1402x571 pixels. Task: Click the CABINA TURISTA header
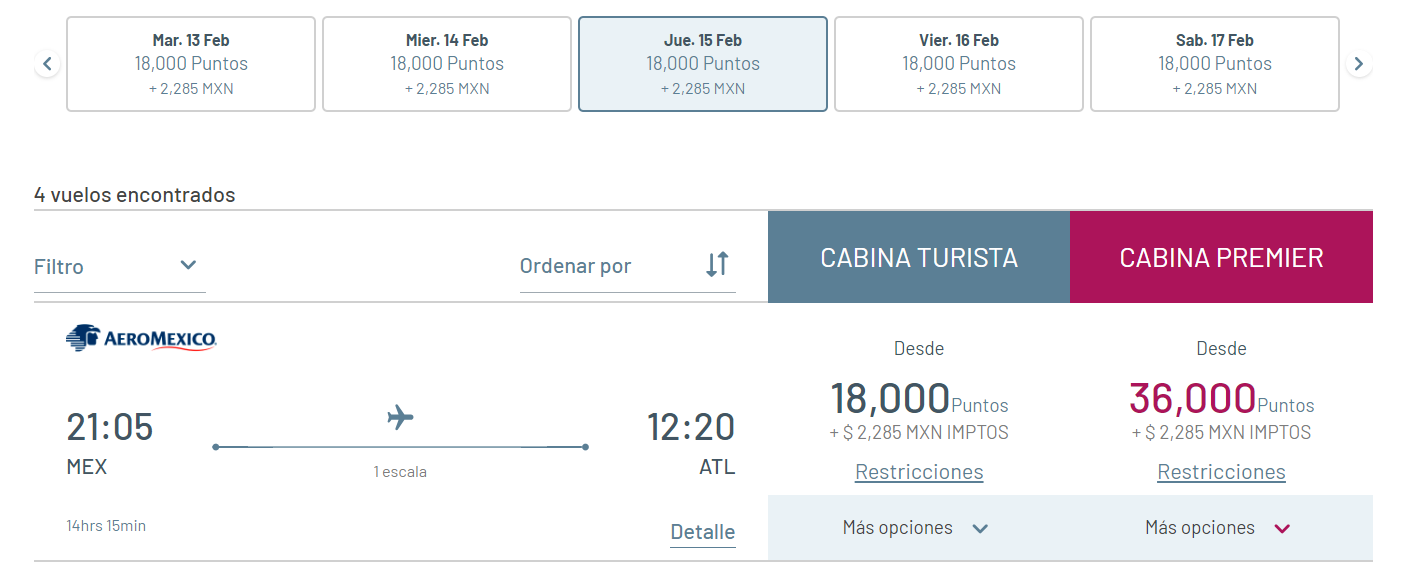(x=919, y=257)
